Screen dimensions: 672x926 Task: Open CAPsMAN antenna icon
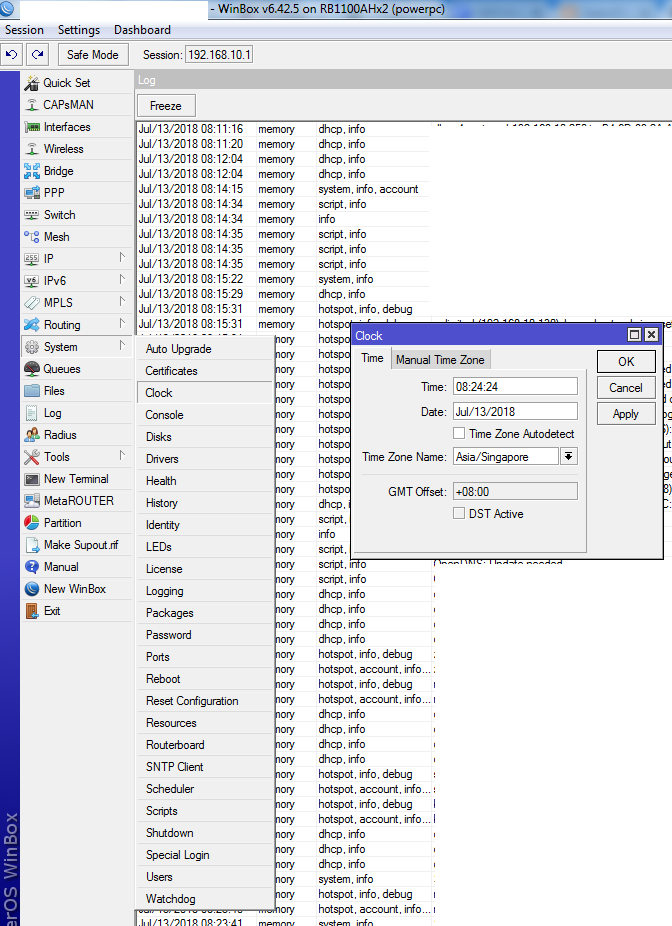click(x=31, y=105)
